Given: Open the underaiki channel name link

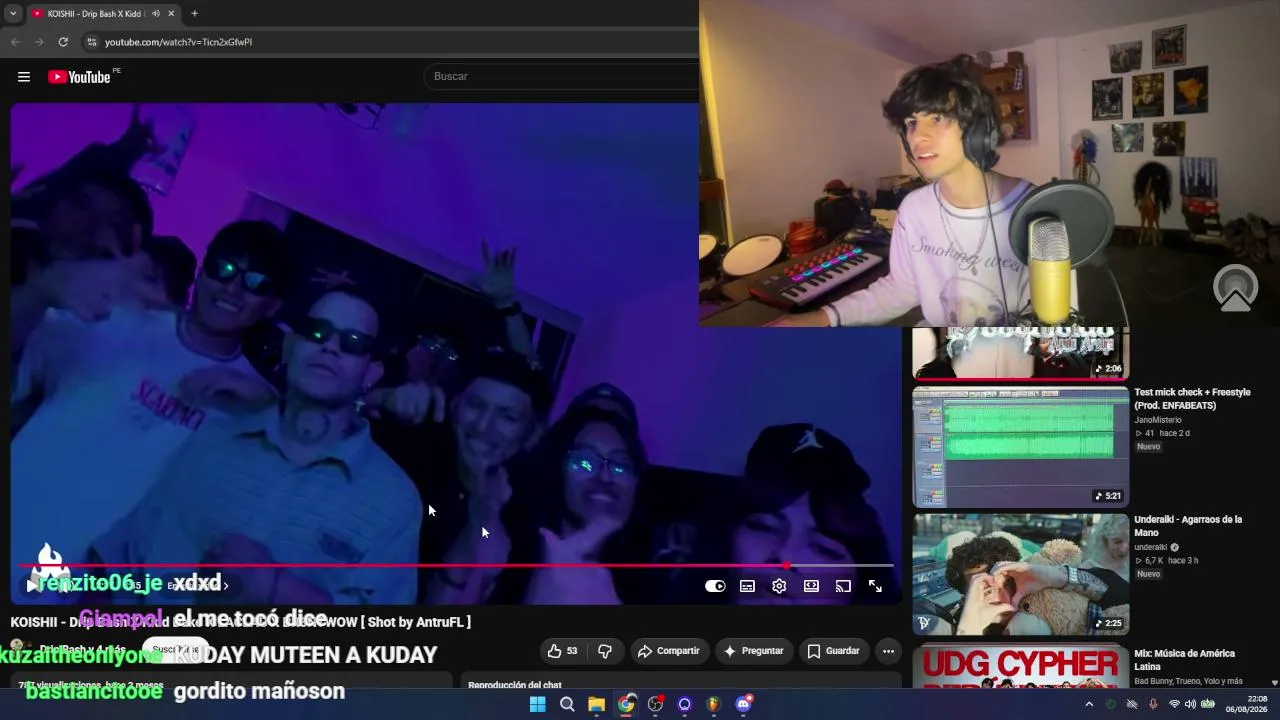Looking at the screenshot, I should [x=1151, y=547].
